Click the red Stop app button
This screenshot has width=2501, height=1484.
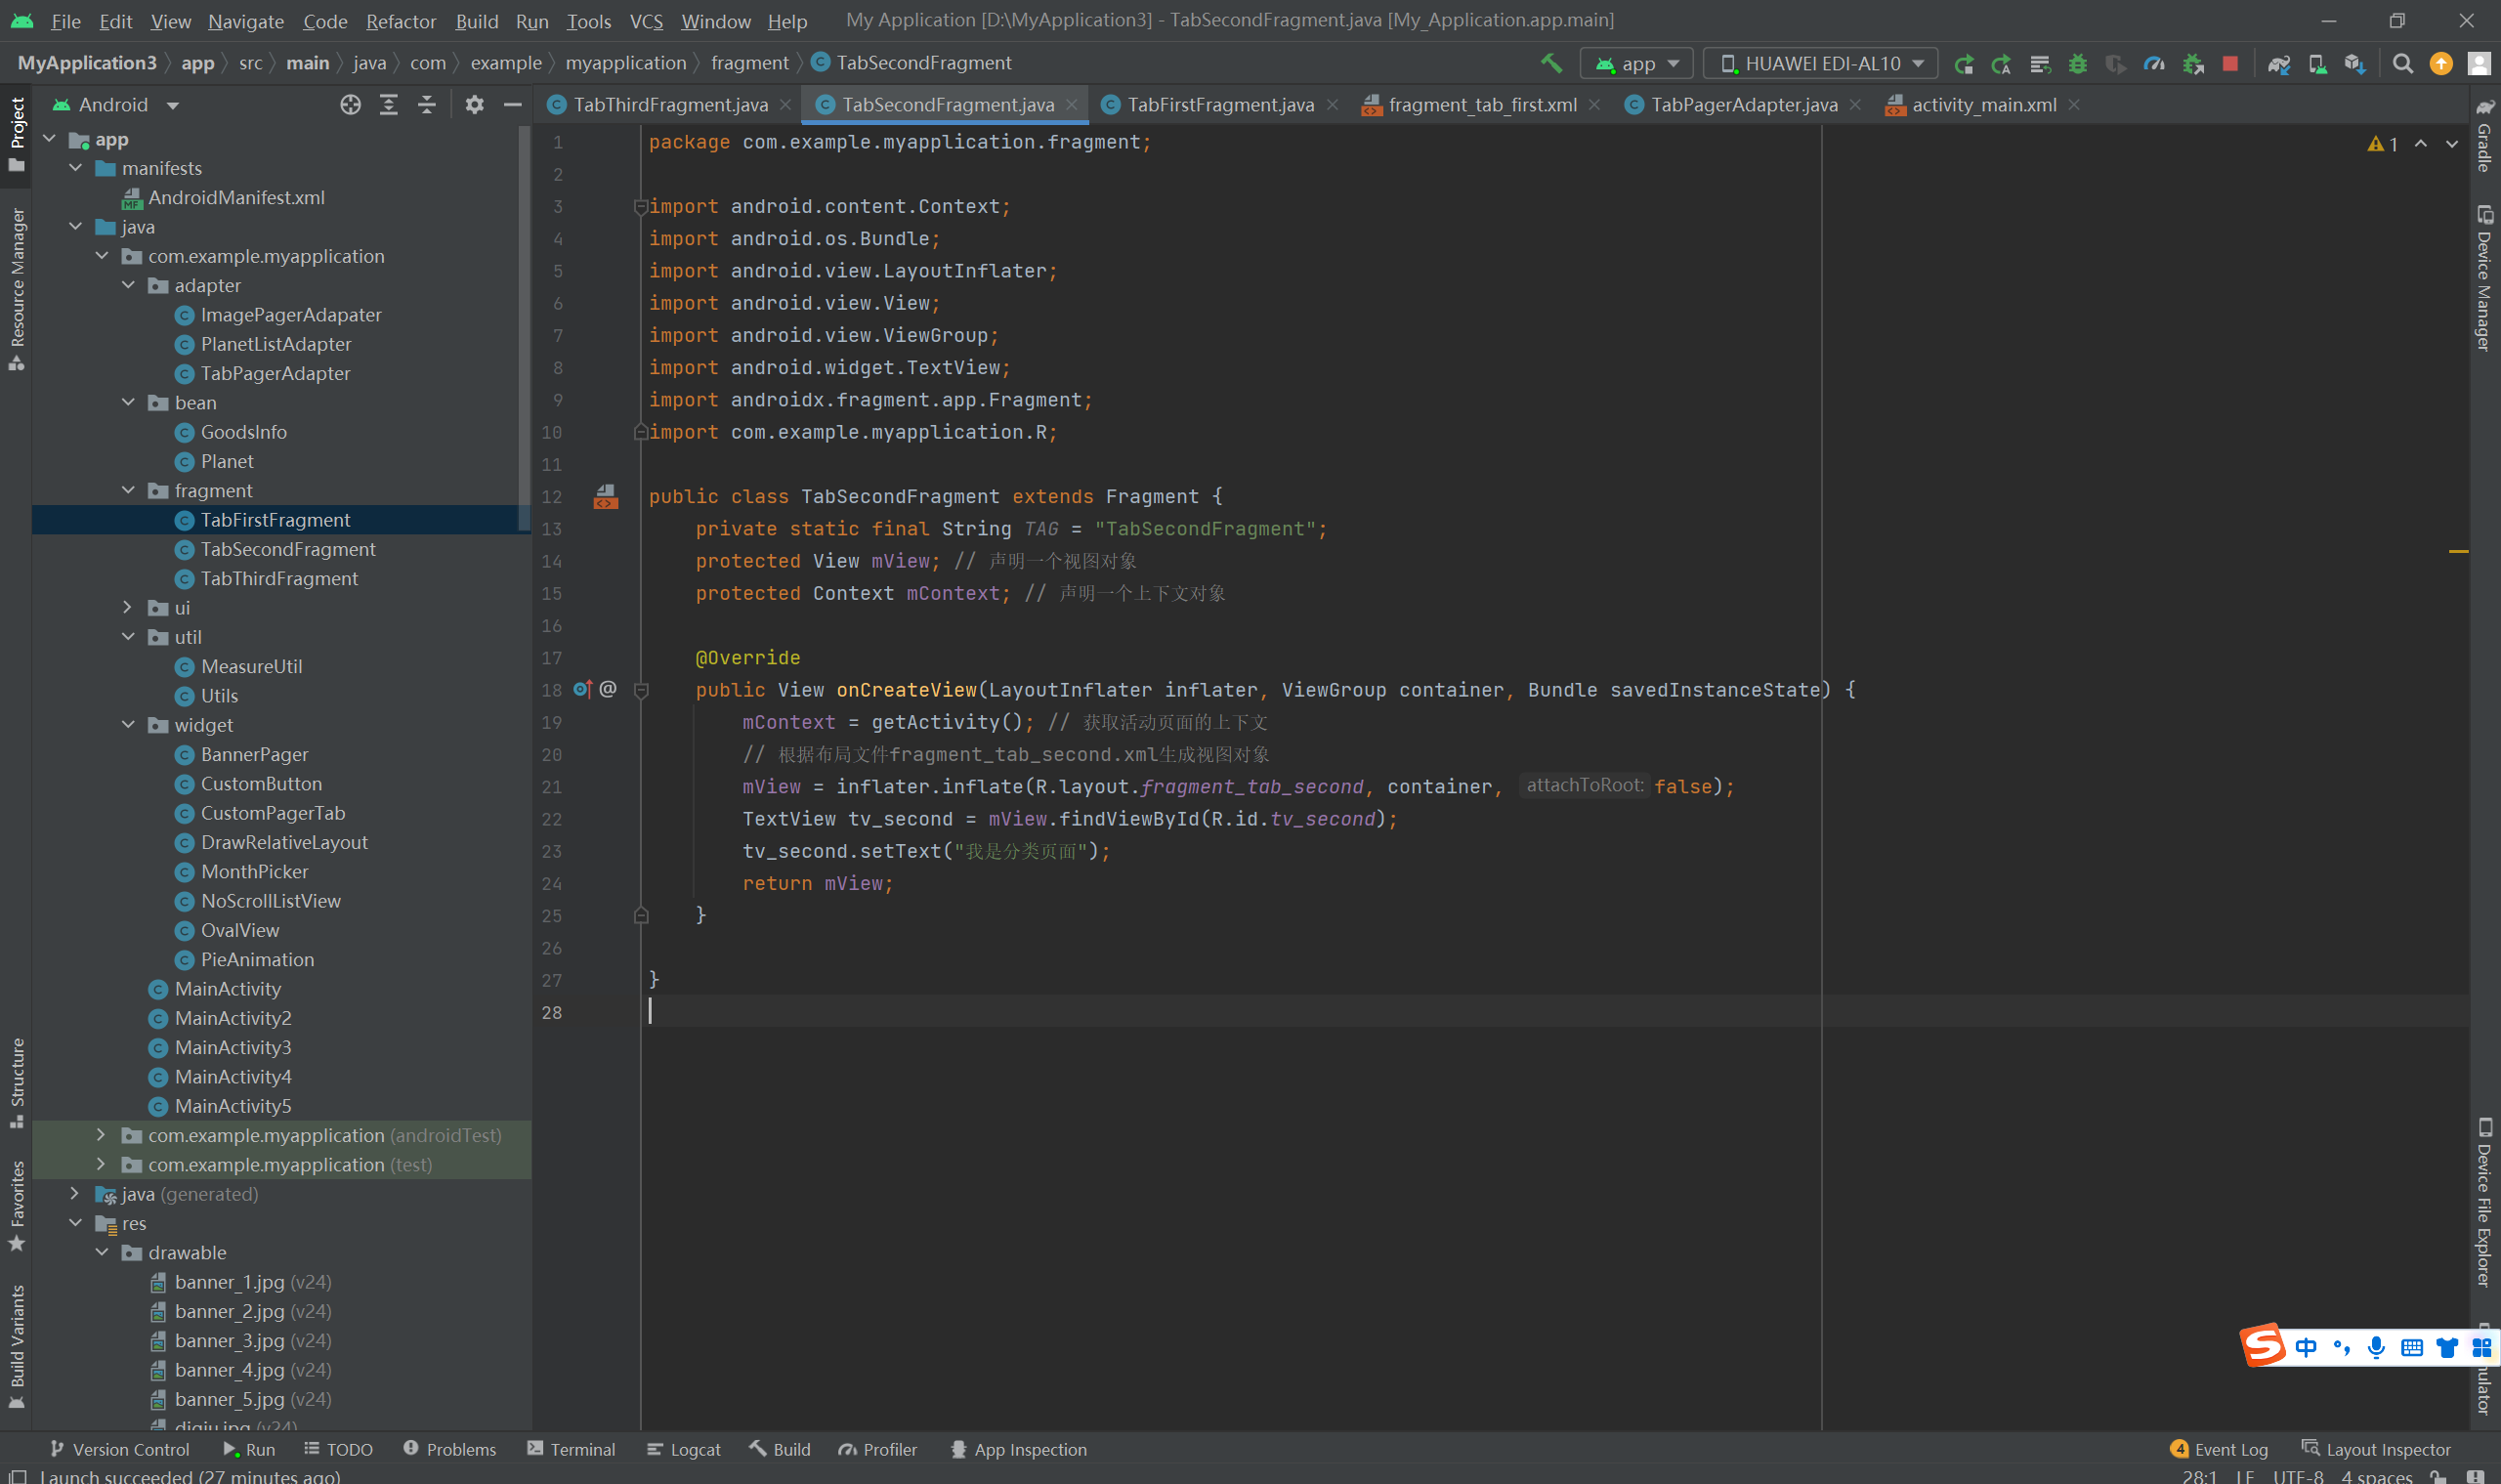(x=2230, y=63)
